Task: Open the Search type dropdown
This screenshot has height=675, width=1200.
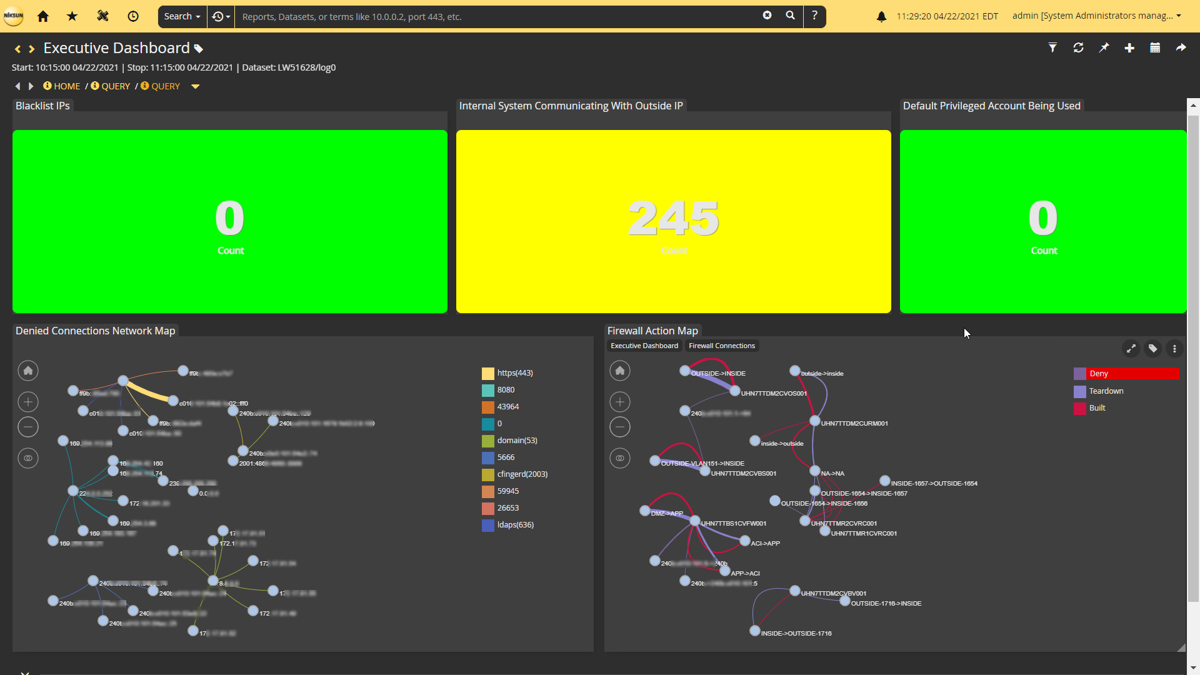Action: click(182, 16)
